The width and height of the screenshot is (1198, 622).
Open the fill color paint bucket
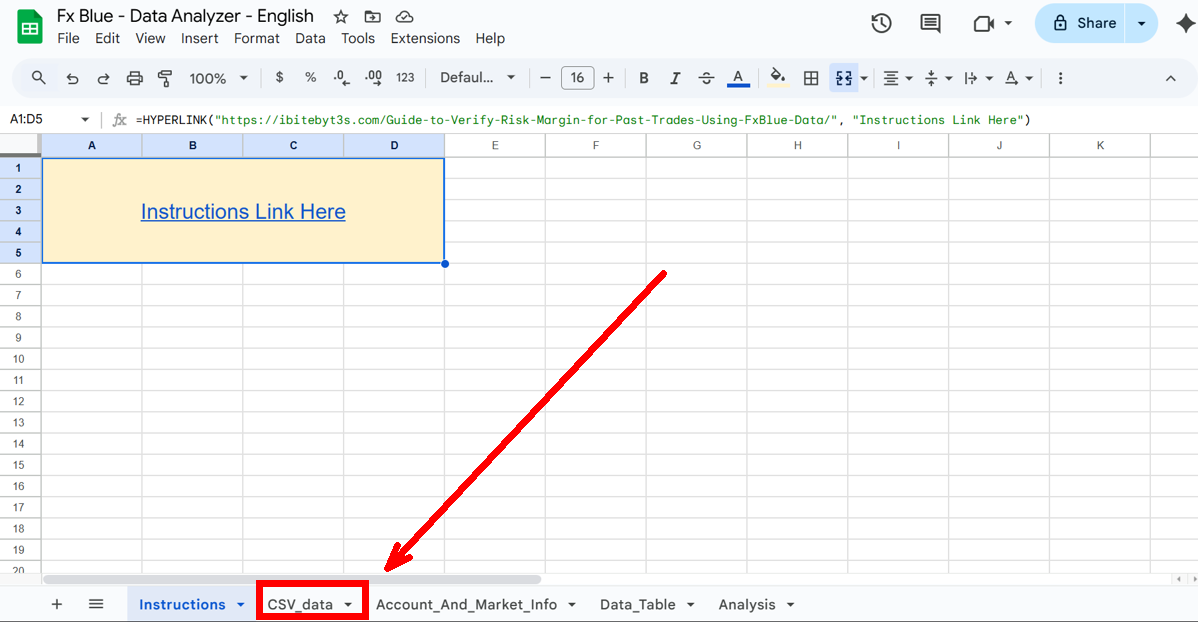point(778,78)
